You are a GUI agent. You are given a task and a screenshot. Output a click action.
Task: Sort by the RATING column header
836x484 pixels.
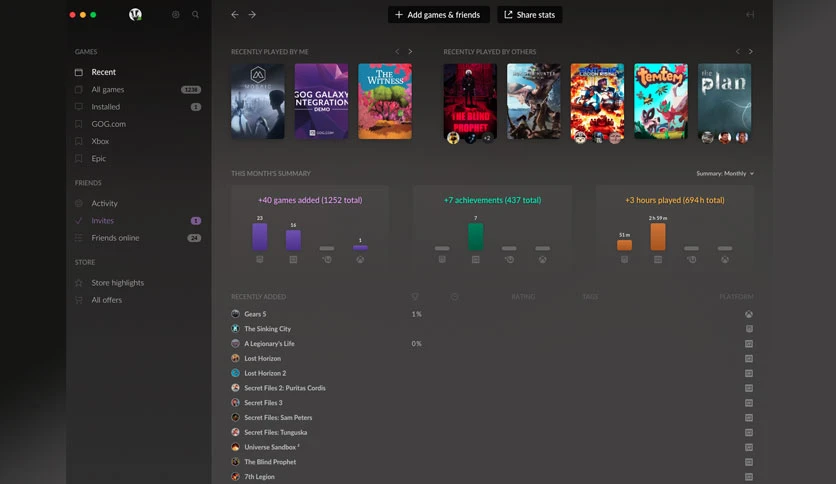coord(523,296)
